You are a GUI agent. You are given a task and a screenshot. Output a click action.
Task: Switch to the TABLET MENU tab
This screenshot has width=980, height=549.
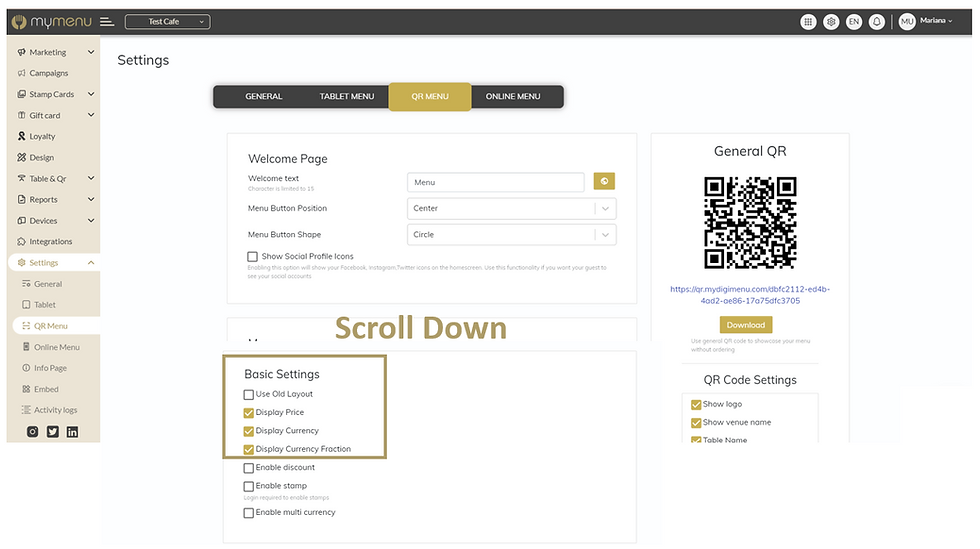click(347, 96)
